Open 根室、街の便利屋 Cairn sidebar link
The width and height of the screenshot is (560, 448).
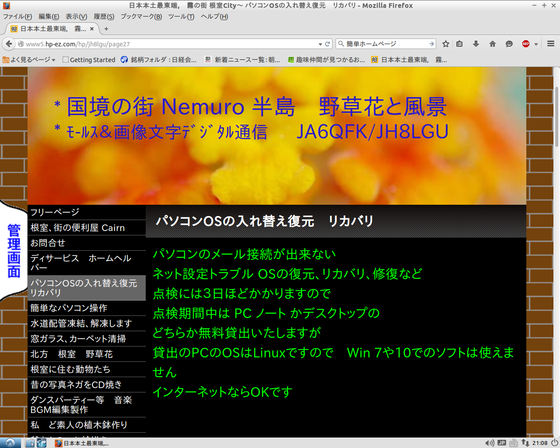(87, 228)
